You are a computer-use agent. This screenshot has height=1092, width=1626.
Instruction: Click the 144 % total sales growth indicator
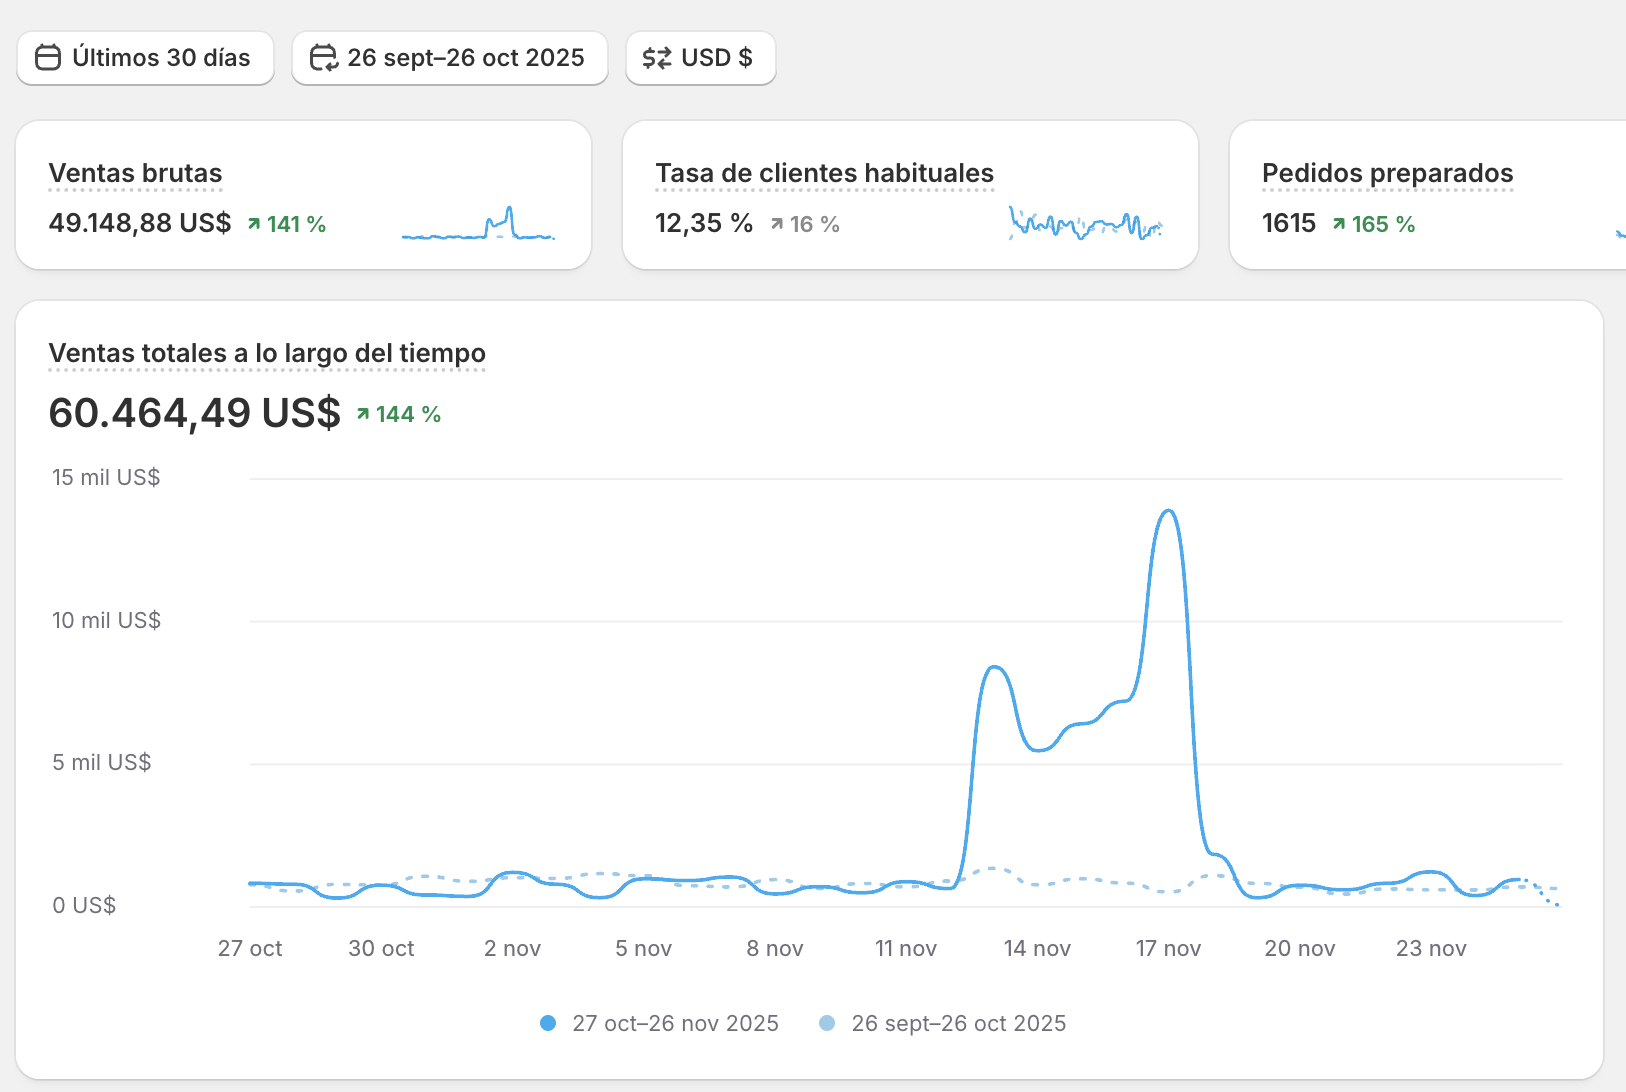coord(399,414)
